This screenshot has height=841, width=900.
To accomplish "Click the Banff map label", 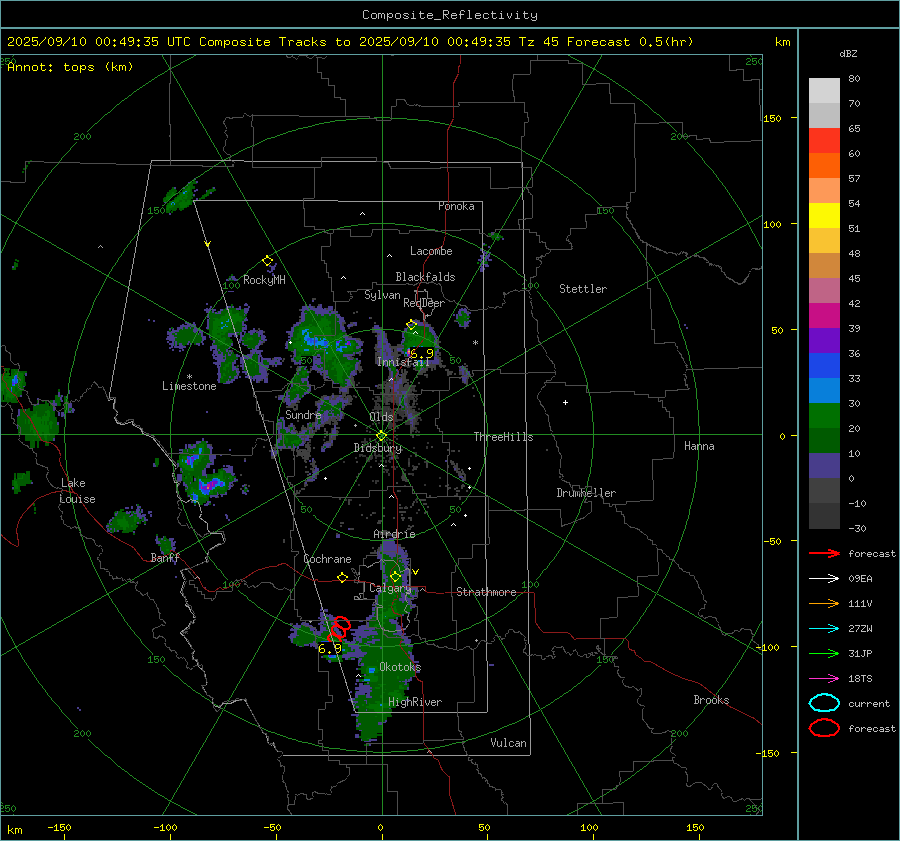I will tap(165, 557).
